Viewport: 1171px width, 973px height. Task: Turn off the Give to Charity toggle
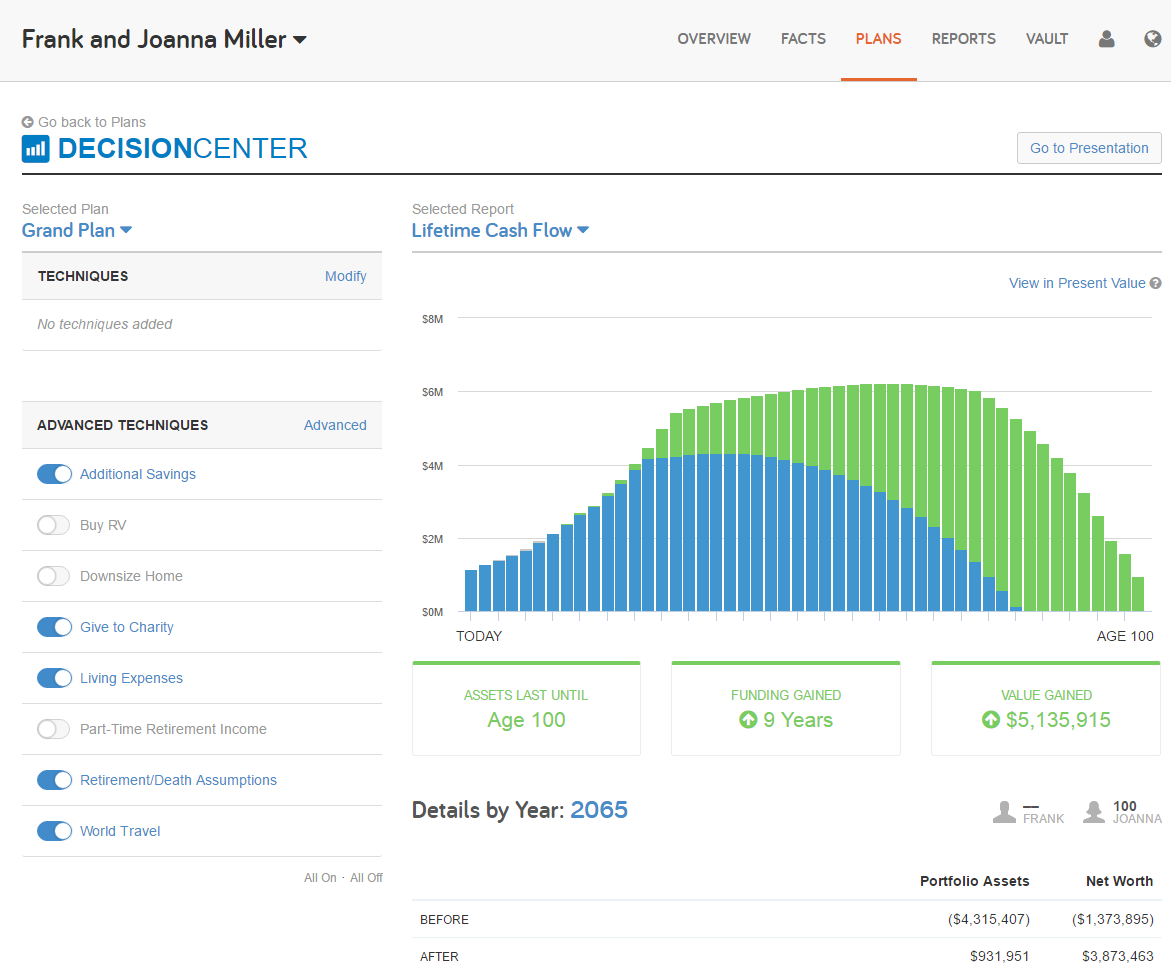click(54, 626)
